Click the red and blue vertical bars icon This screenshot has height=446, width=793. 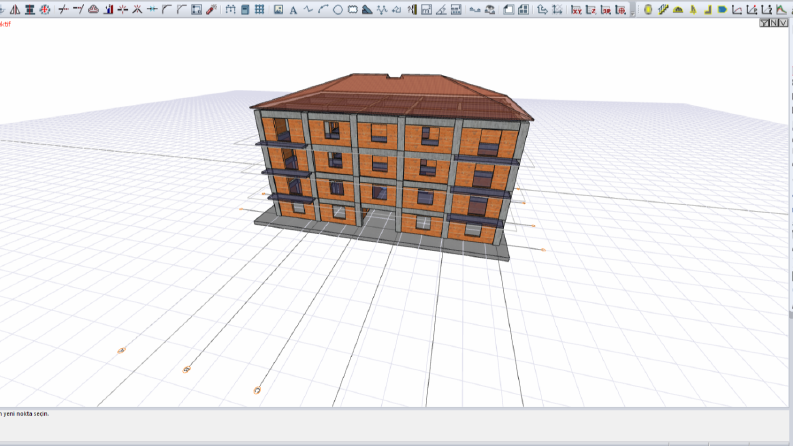[108, 9]
